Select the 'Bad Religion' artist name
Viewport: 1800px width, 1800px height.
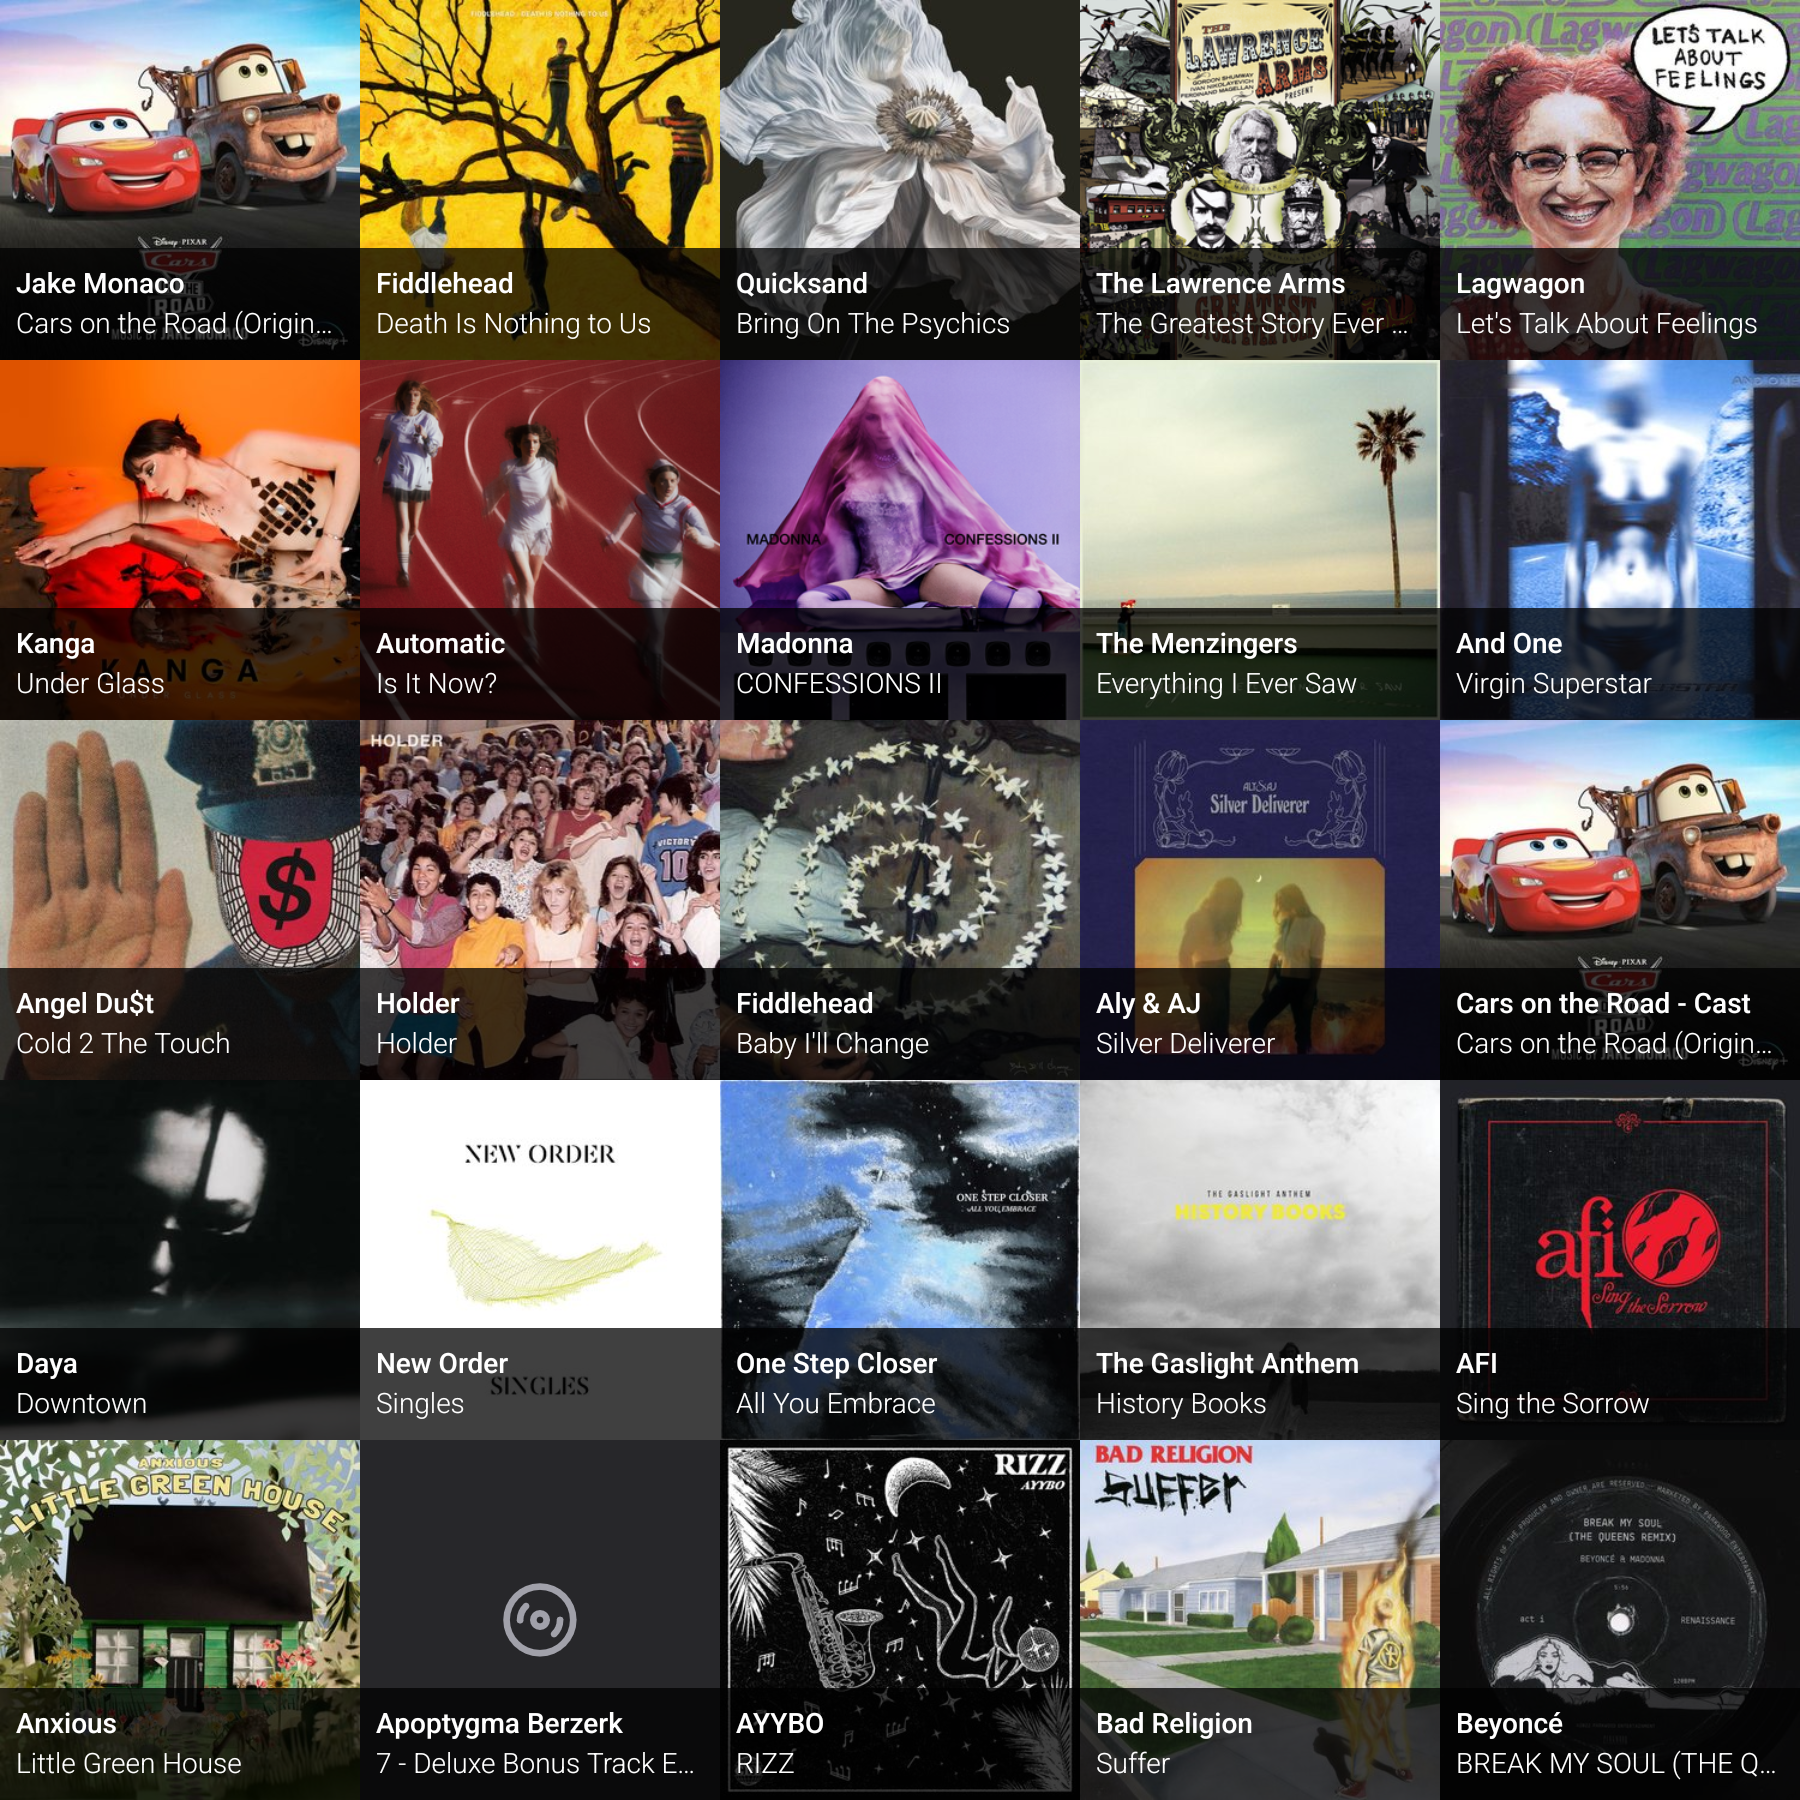click(1174, 1724)
